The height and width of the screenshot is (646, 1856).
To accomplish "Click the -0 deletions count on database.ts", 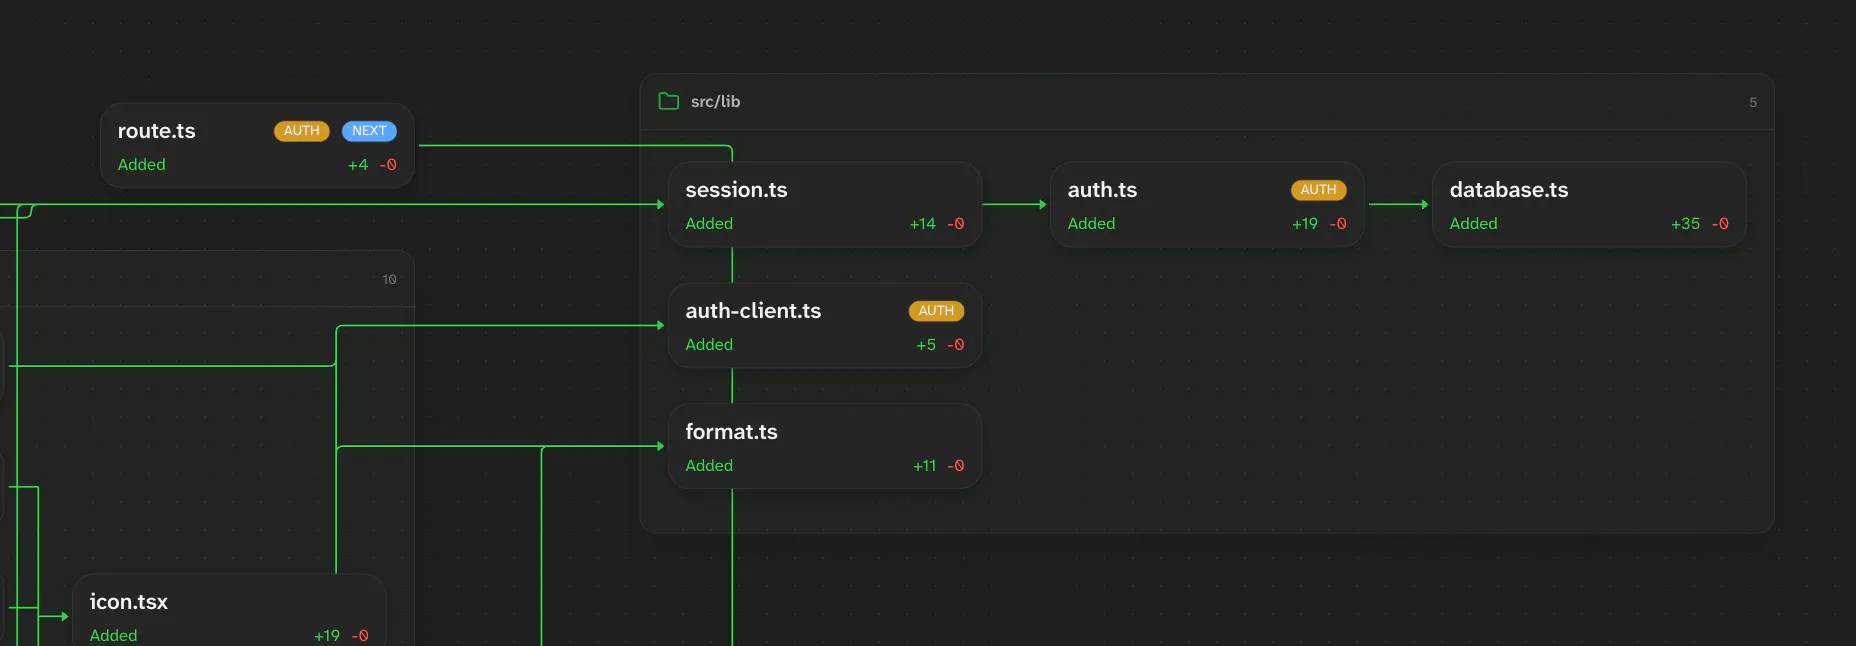I will 1720,224.
